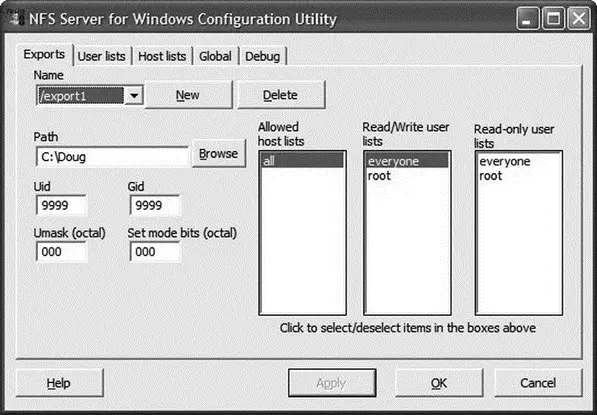This screenshot has width=597, height=415.
Task: Open the Debug tab
Action: click(x=262, y=56)
